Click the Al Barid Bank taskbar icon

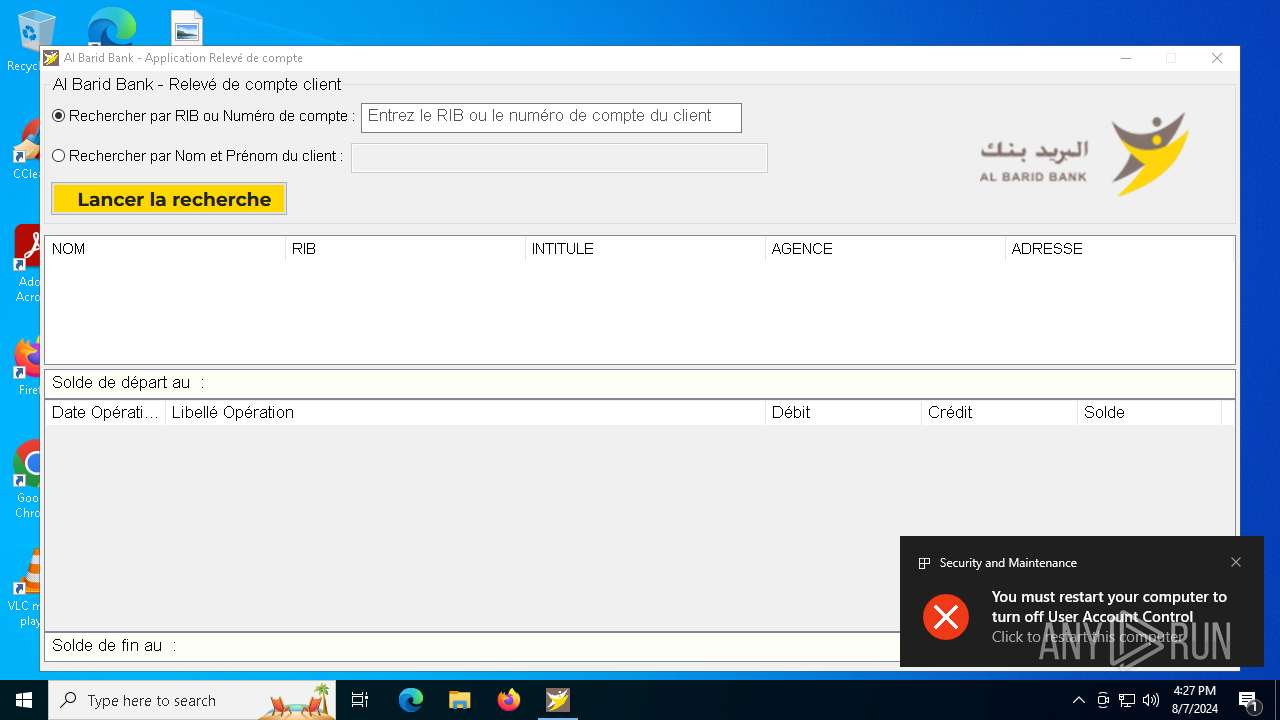click(558, 700)
